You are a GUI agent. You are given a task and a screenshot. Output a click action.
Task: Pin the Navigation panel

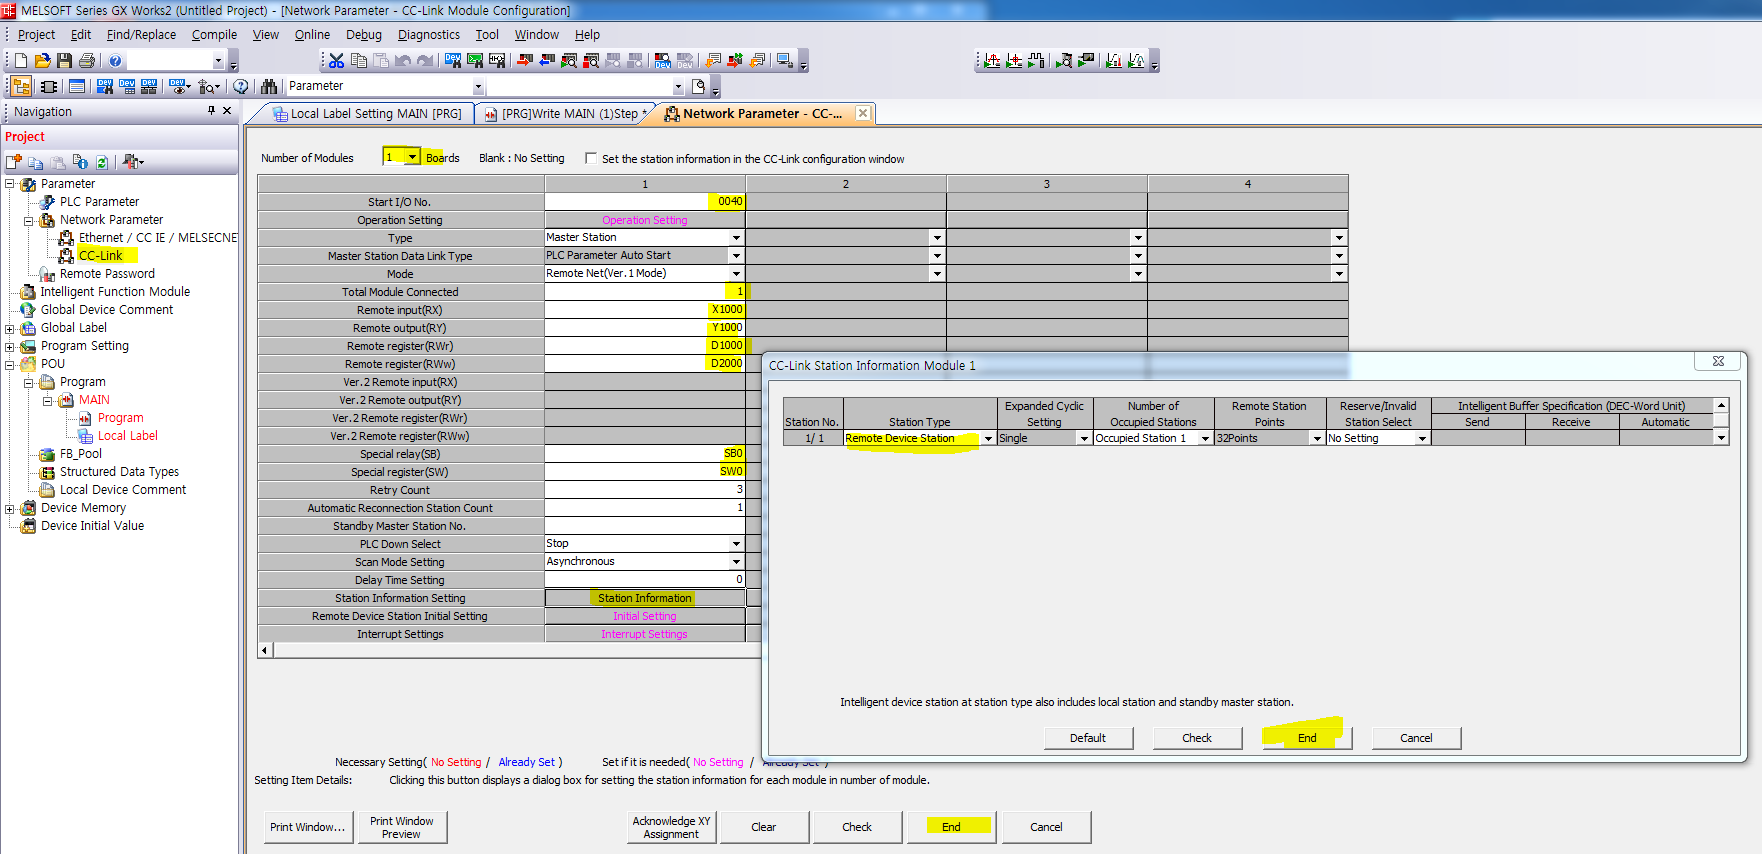(x=211, y=111)
